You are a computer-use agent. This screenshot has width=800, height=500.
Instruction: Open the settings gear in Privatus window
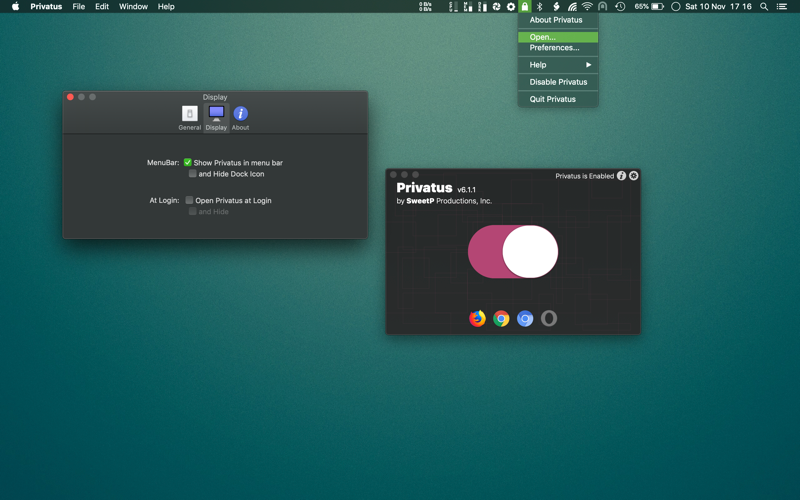(634, 176)
